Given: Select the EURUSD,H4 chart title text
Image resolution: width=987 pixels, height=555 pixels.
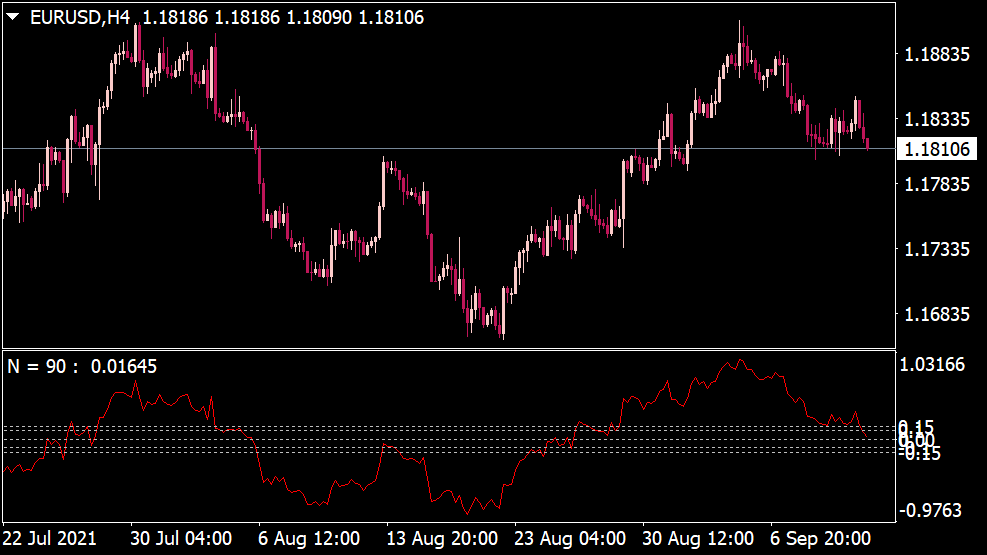Looking at the screenshot, I should click(x=80, y=18).
